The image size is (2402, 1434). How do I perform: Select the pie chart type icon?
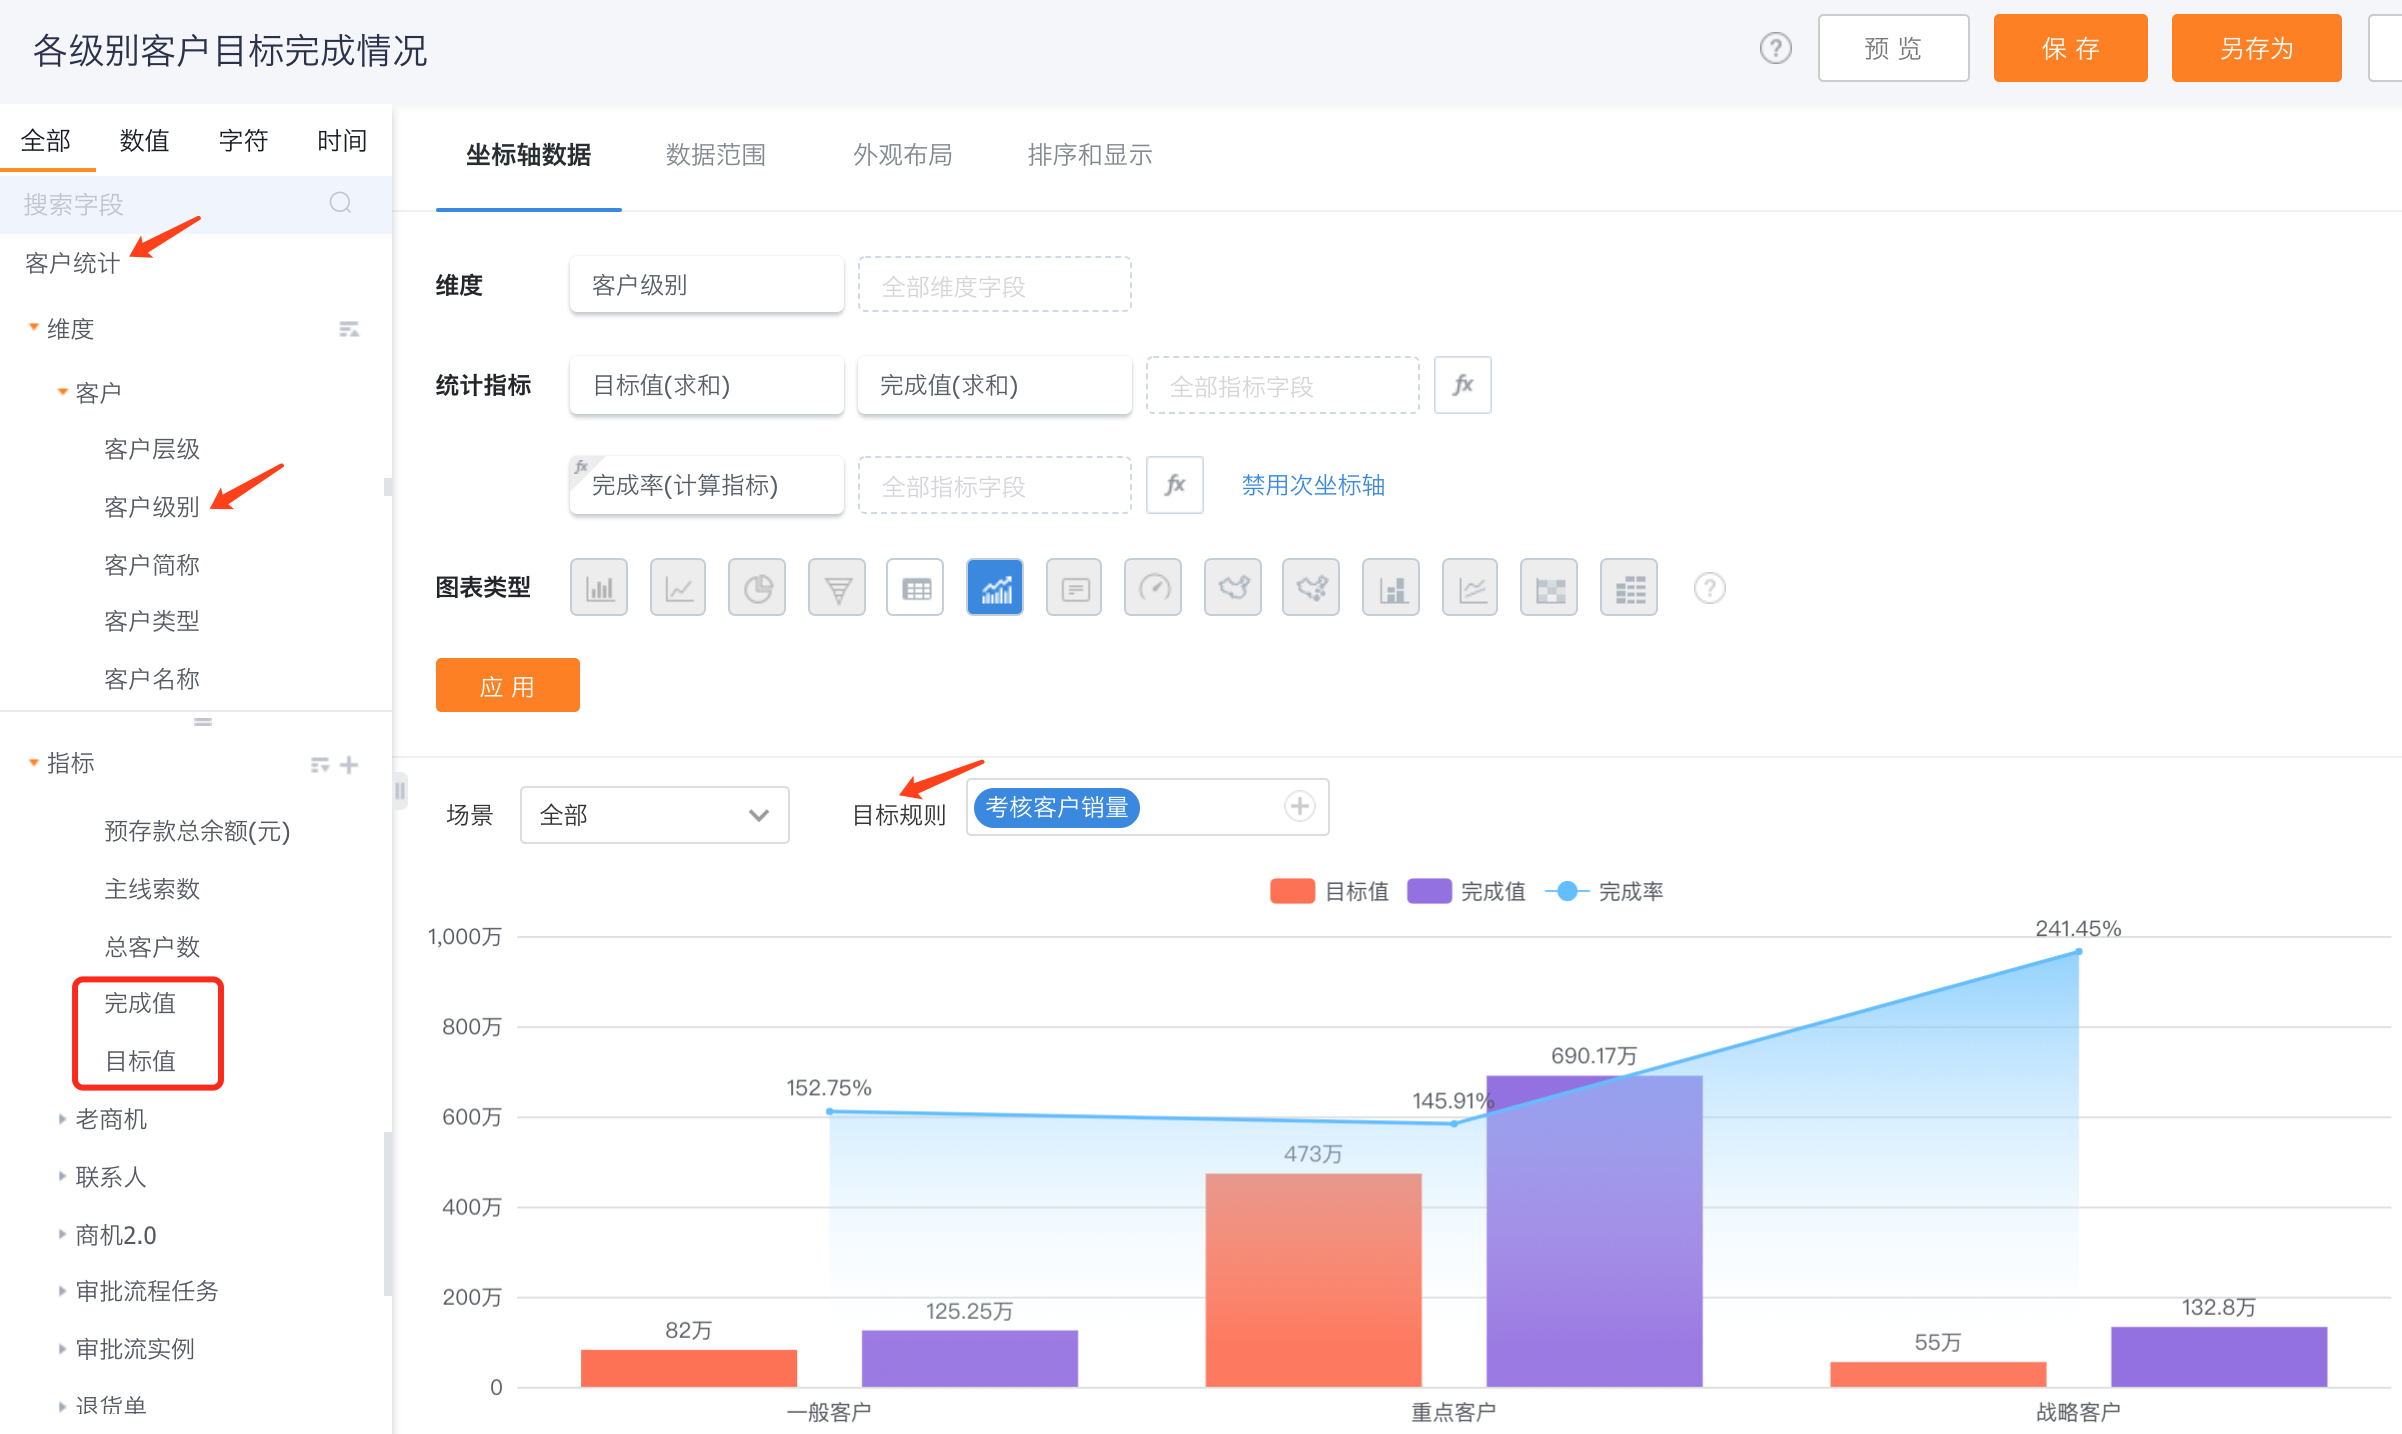tap(757, 588)
